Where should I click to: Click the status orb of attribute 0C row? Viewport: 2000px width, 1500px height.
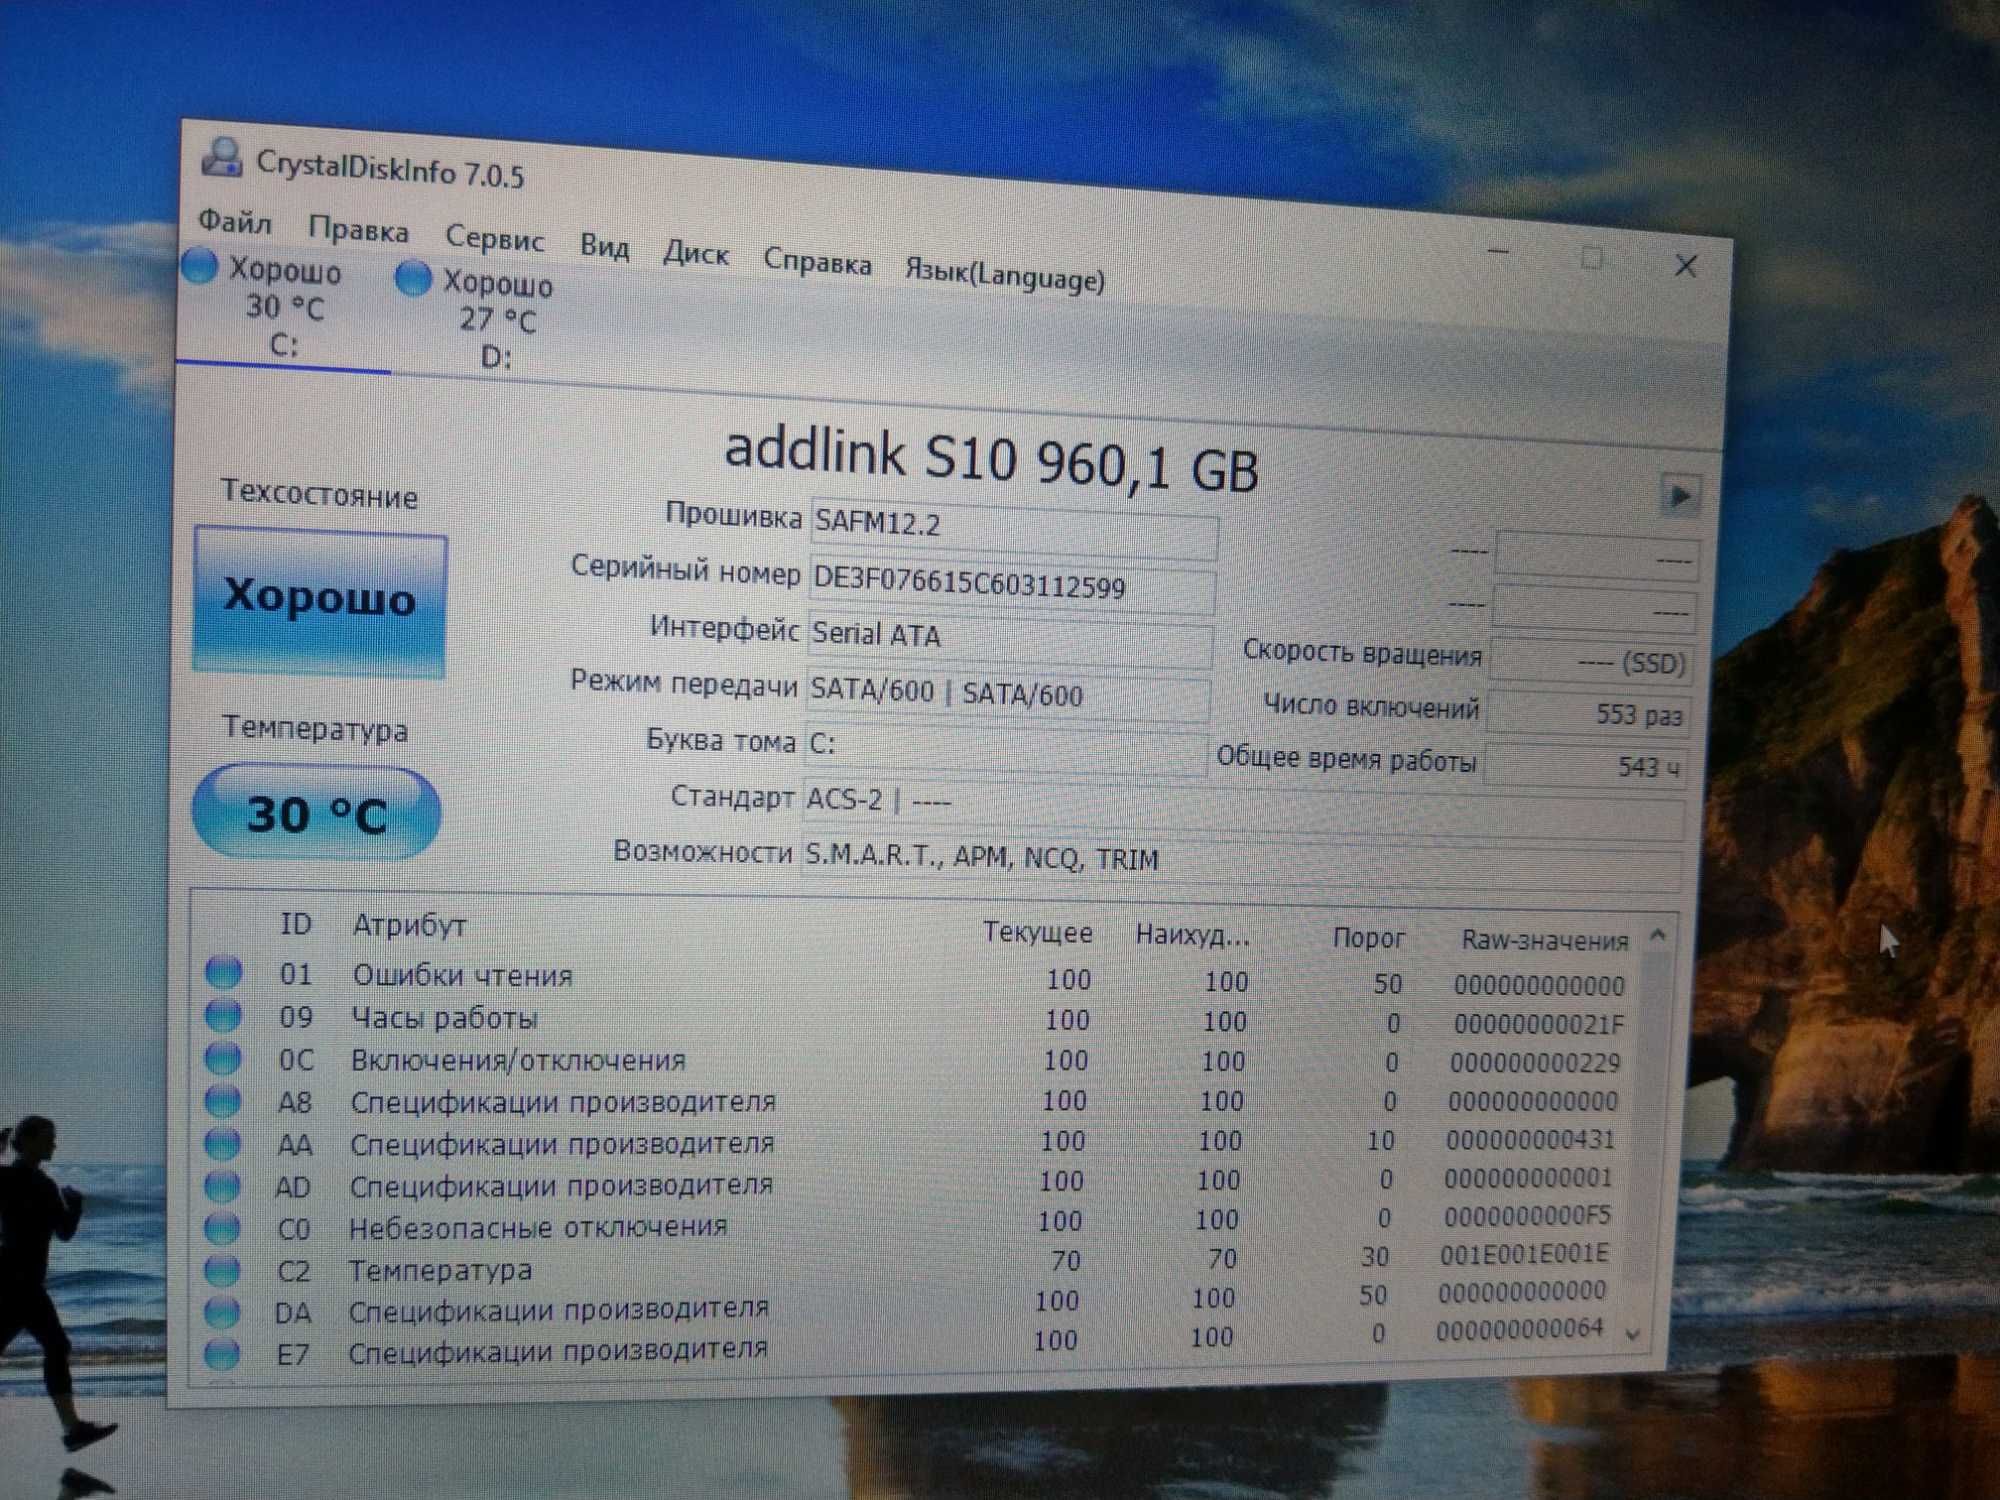[223, 1057]
